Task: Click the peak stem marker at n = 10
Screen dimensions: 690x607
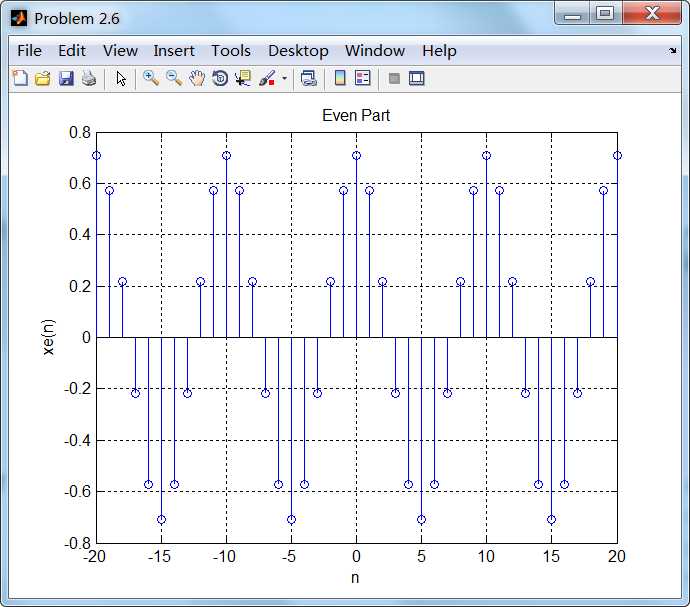Action: tap(486, 155)
